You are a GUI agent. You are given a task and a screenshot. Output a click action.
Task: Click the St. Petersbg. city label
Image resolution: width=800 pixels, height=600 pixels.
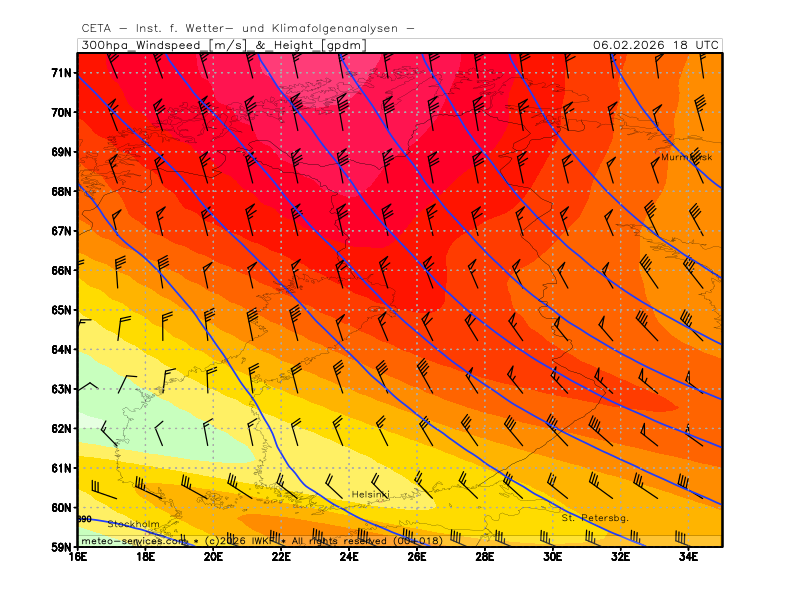point(594,518)
